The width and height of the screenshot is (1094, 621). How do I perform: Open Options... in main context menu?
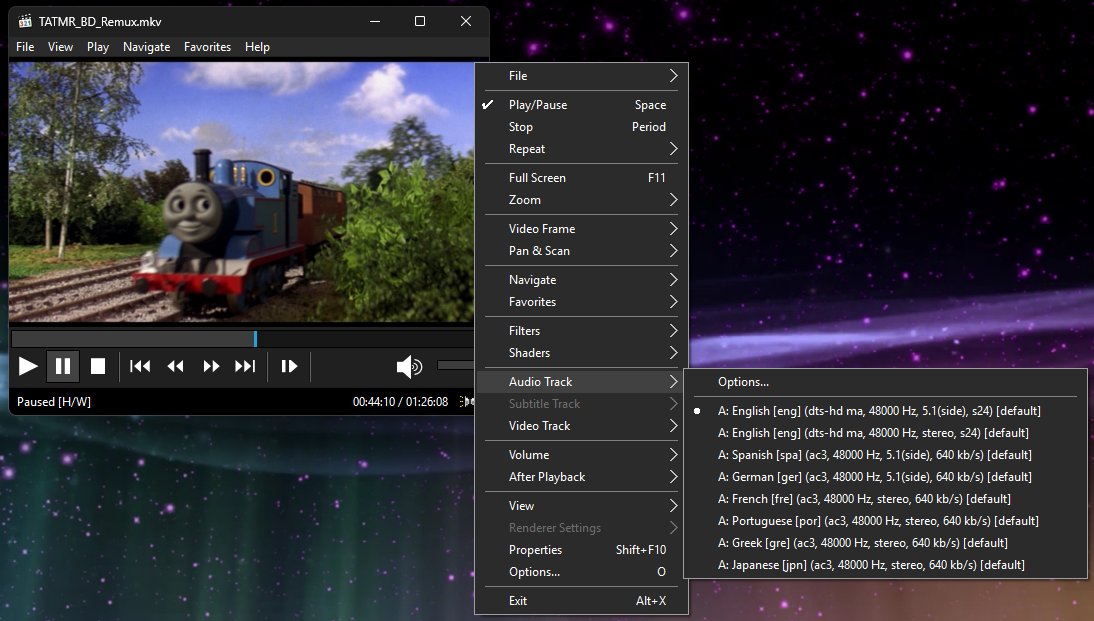tap(581, 571)
